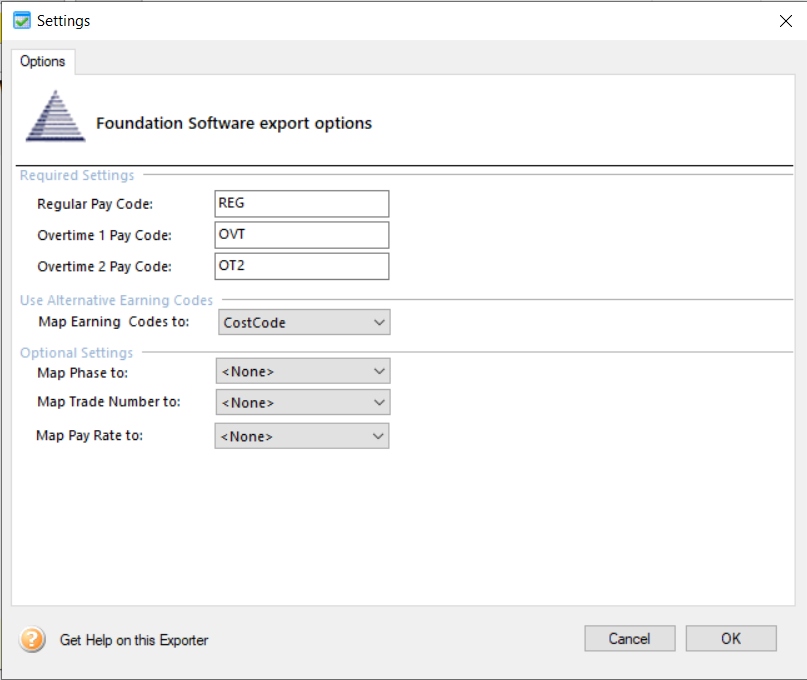The image size is (807, 680).
Task: Click the Foundation Software export options heading
Action: pyautogui.click(x=234, y=124)
